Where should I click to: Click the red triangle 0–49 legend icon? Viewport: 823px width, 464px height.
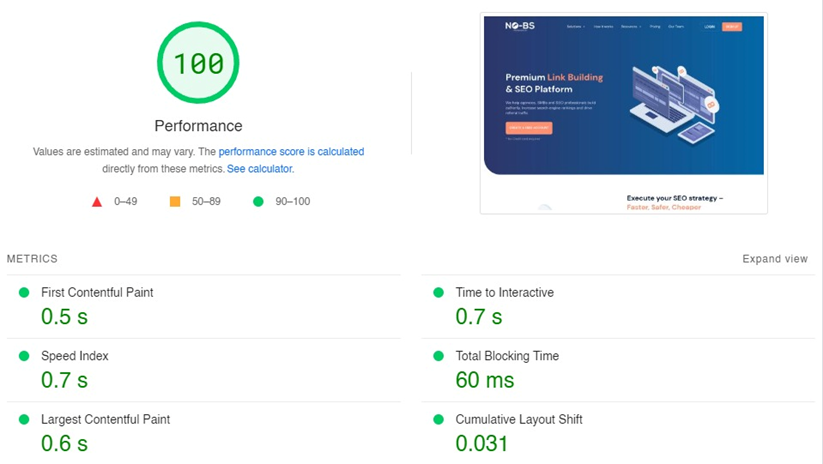click(x=97, y=202)
